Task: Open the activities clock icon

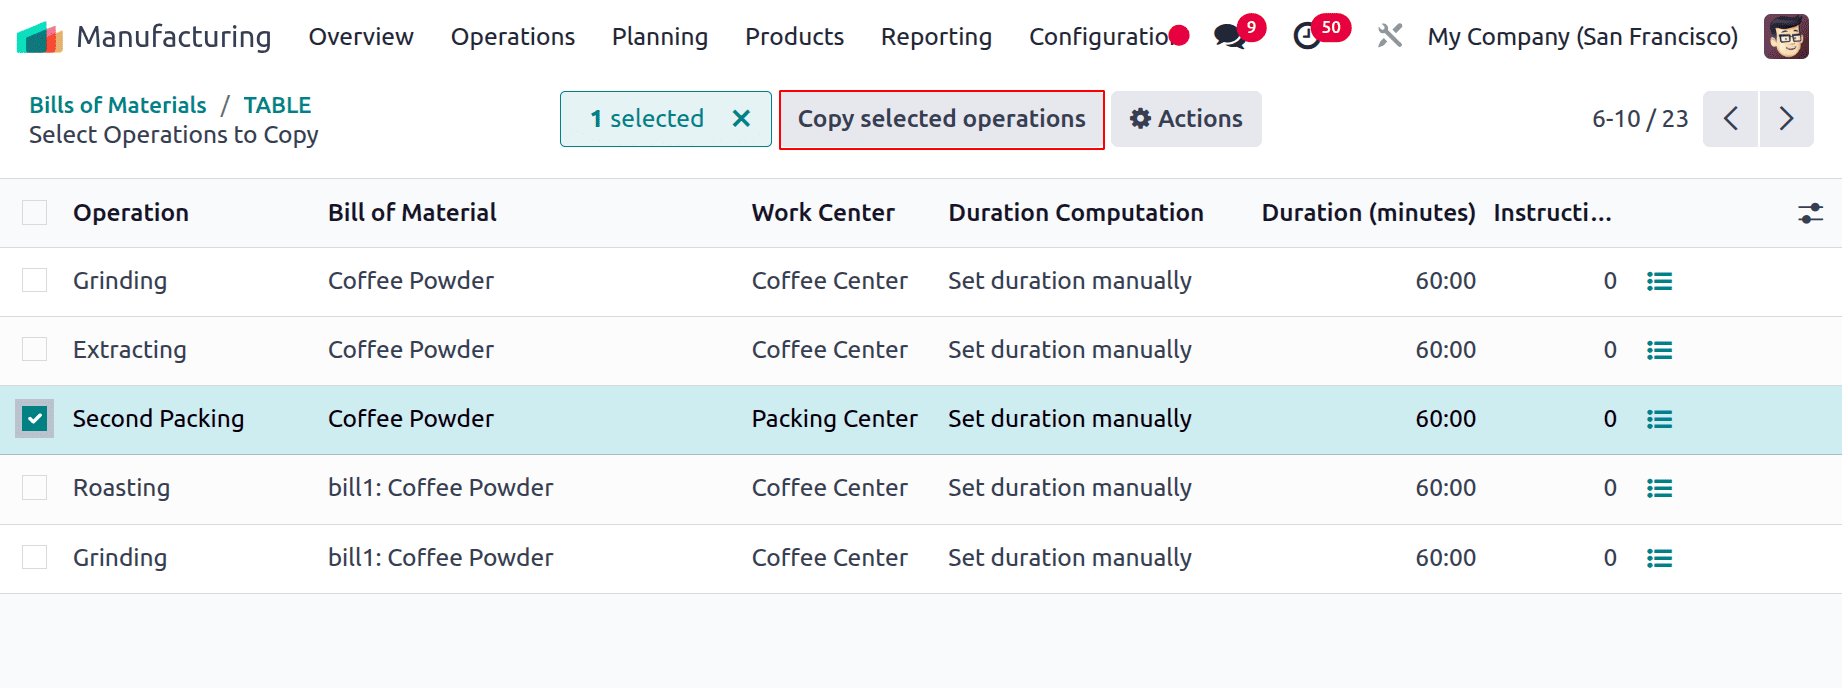Action: coord(1307,37)
